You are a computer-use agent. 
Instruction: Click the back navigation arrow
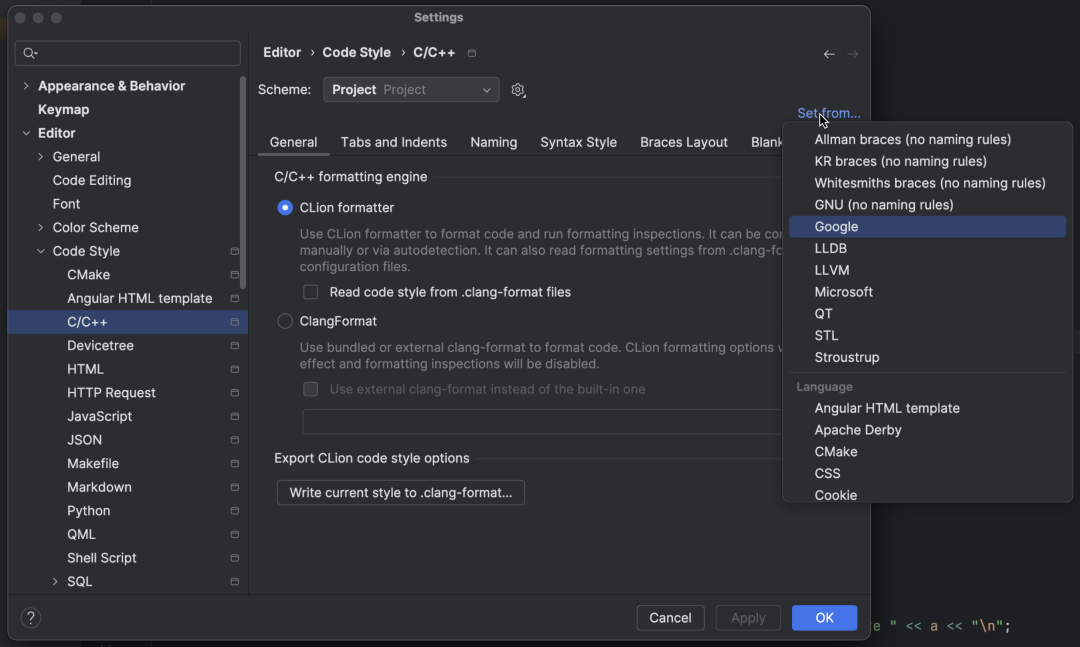829,54
